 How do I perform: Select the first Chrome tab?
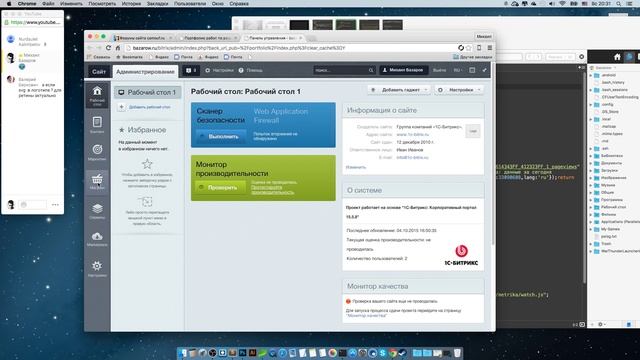coord(143,38)
